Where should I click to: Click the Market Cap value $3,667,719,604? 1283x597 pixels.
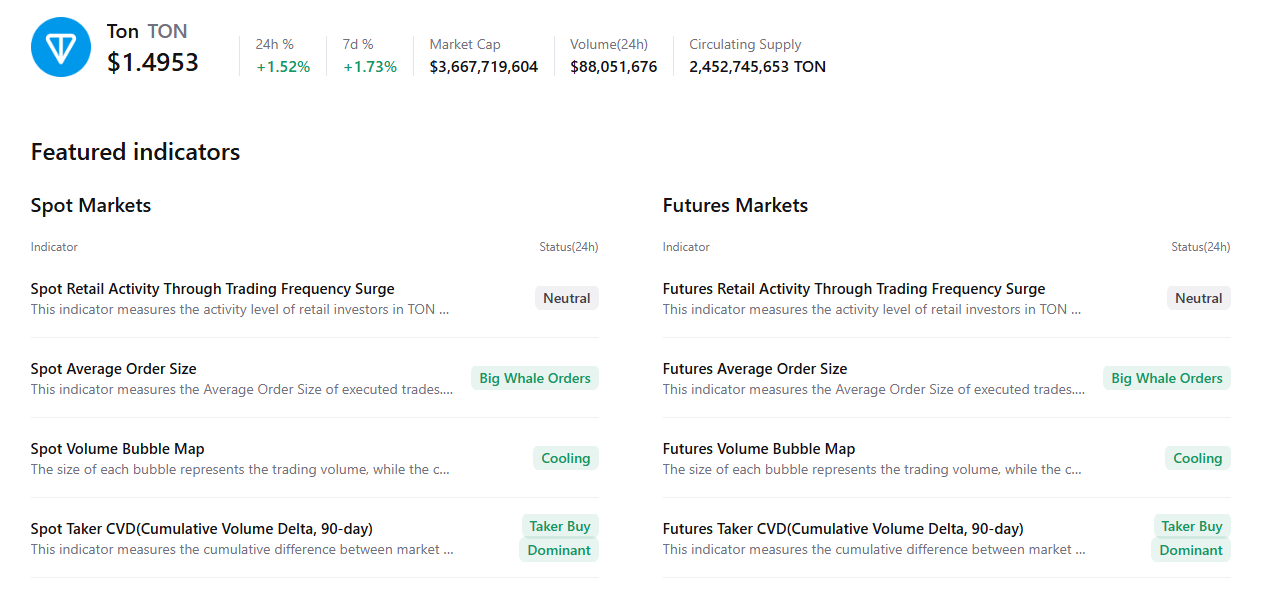click(x=482, y=66)
